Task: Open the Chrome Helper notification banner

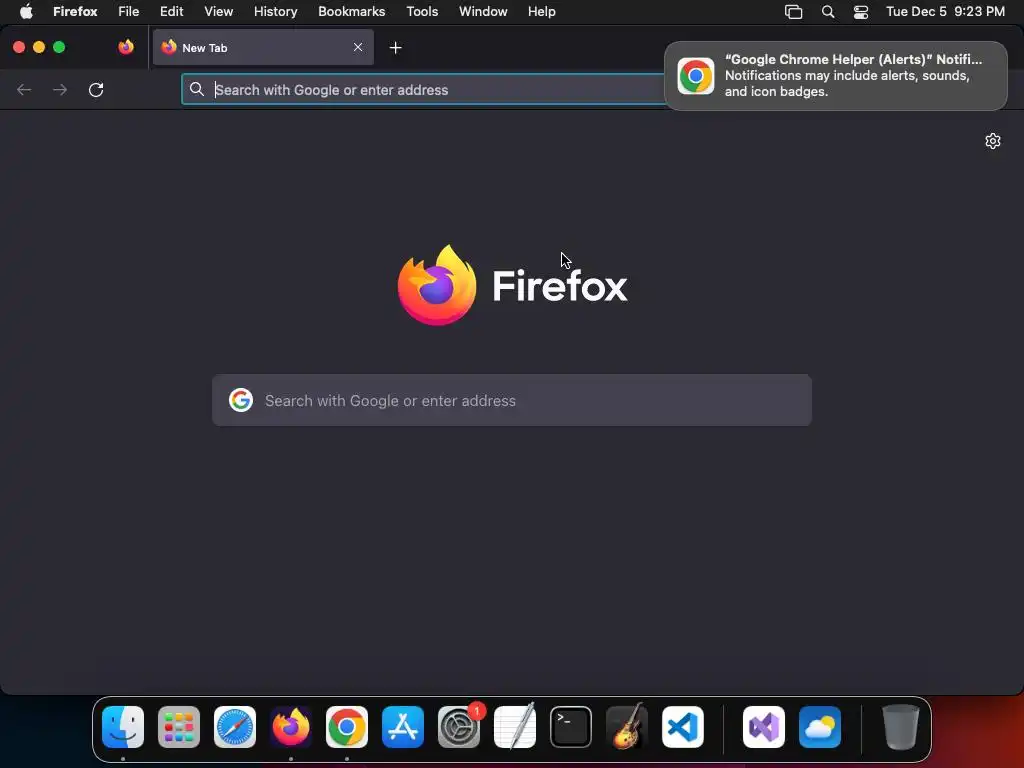Action: (835, 76)
